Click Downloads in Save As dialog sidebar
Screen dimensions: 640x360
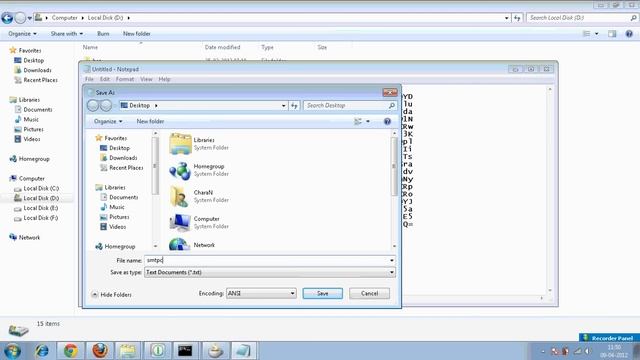point(123,158)
